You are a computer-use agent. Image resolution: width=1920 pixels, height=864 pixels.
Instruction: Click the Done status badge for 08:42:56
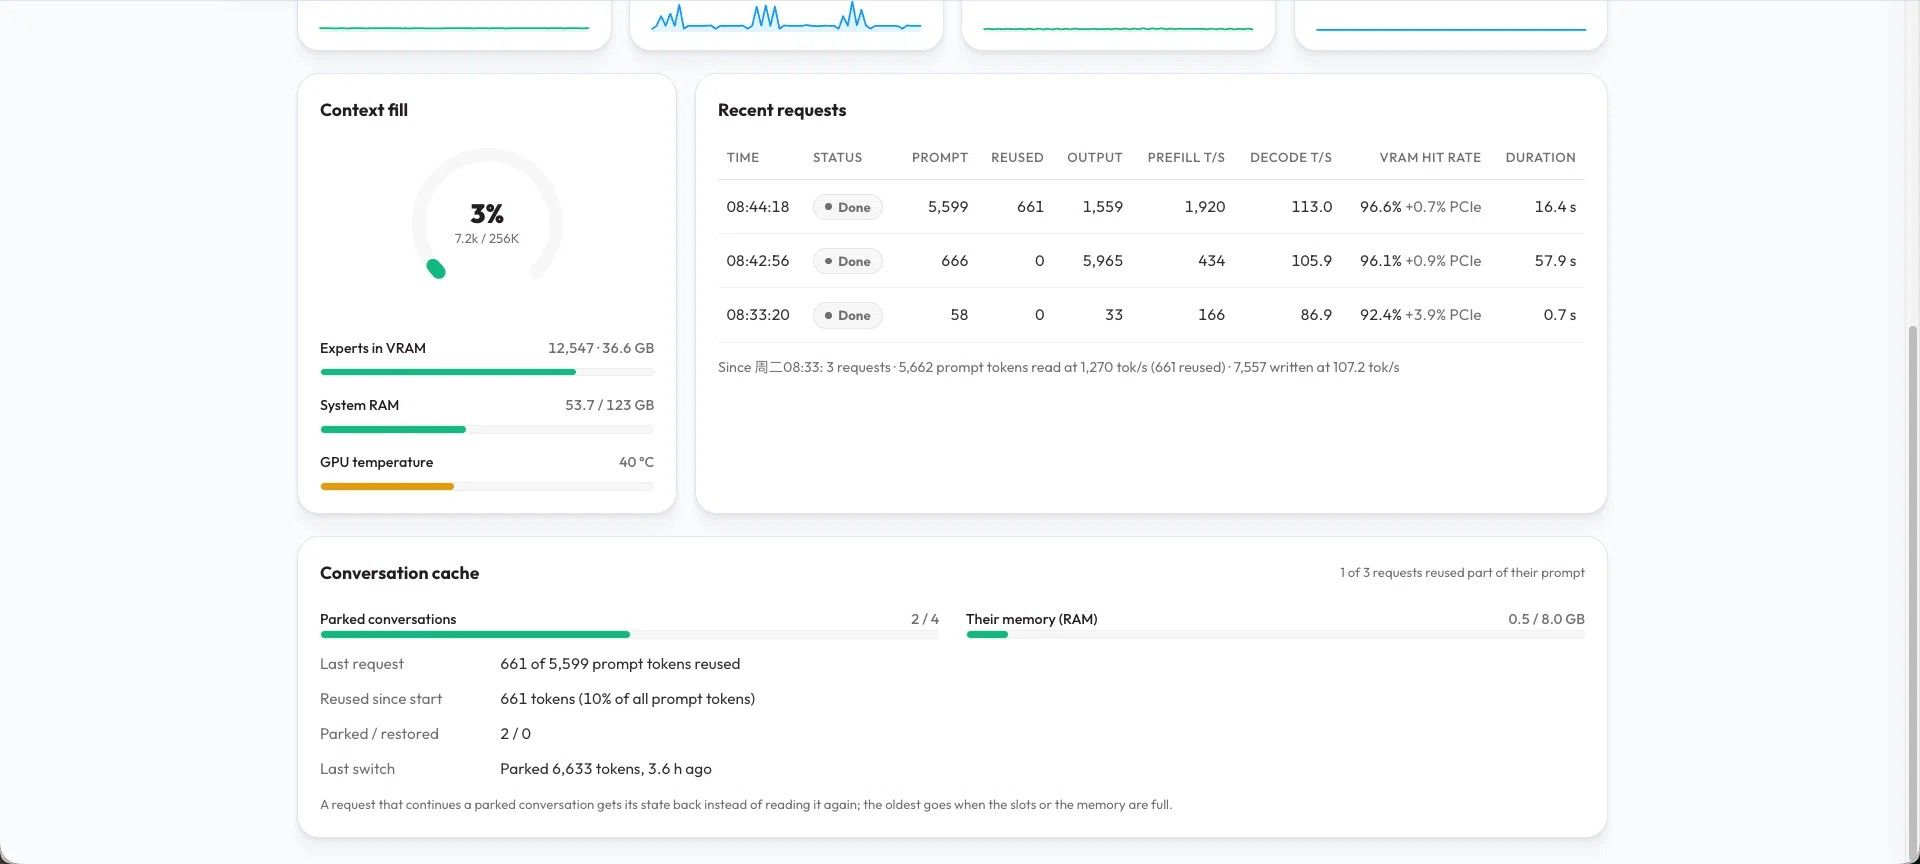[x=847, y=261]
